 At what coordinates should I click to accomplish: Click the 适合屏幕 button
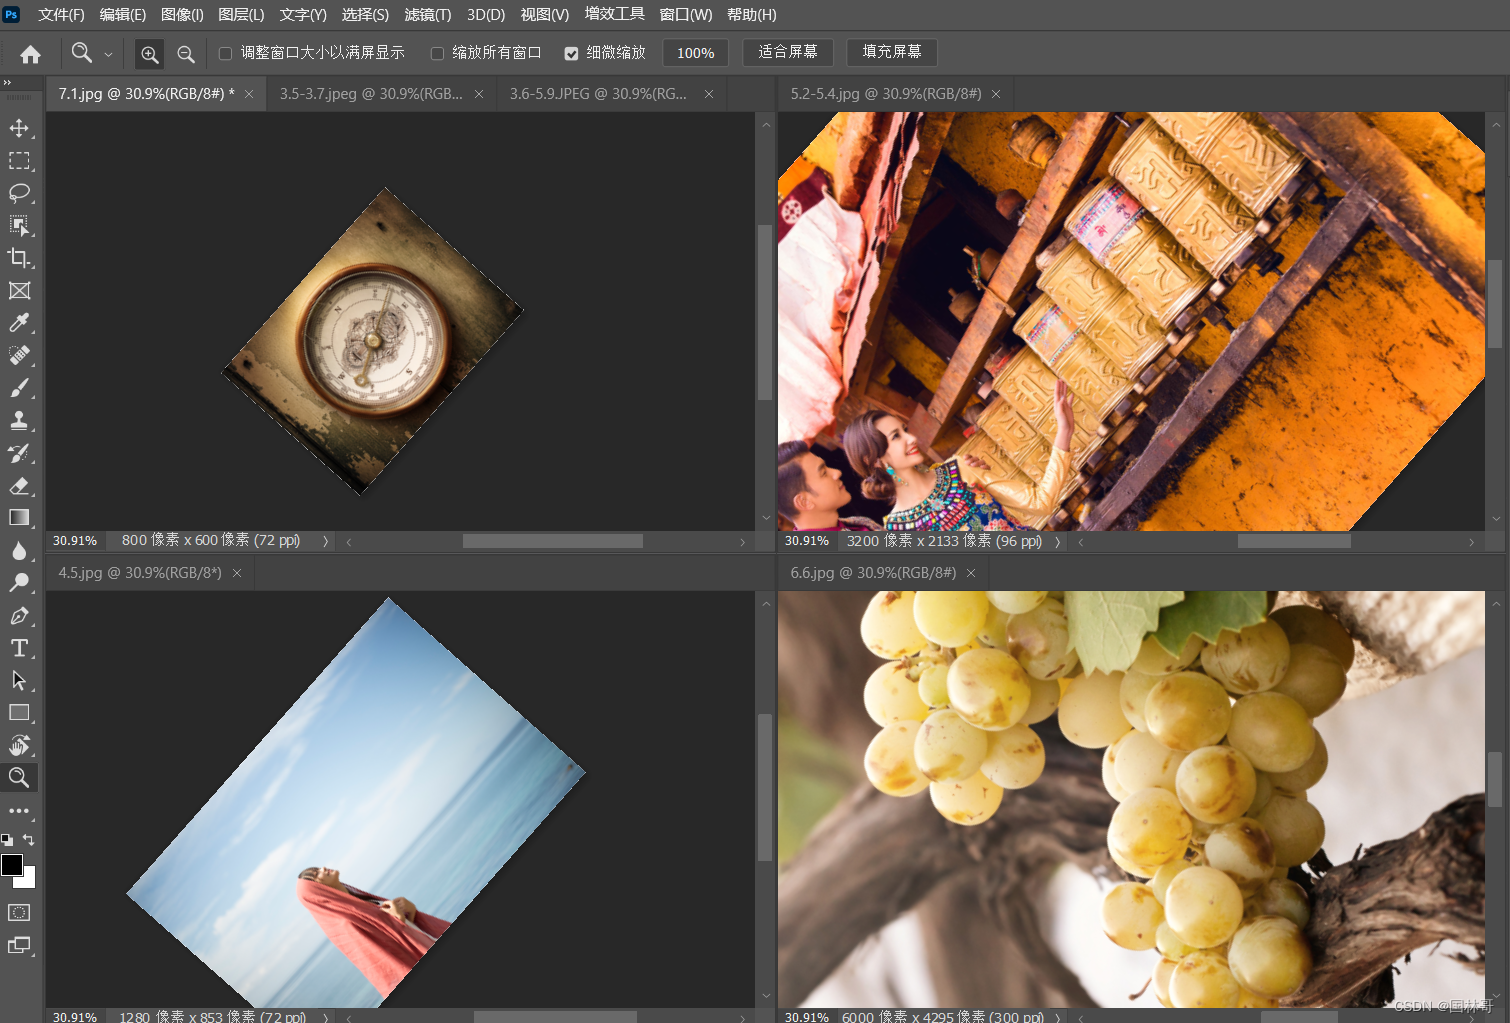(788, 52)
